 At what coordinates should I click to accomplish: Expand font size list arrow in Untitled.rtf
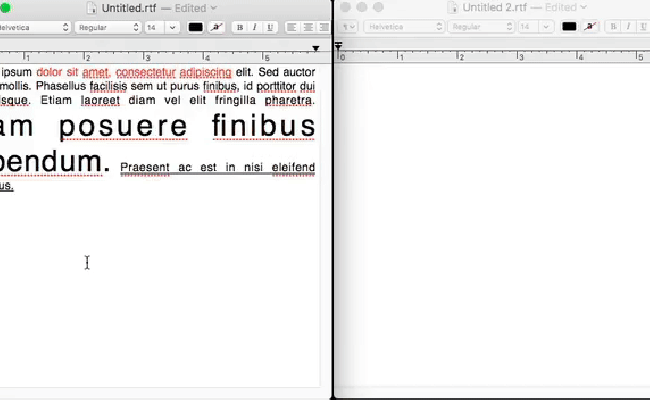[172, 27]
